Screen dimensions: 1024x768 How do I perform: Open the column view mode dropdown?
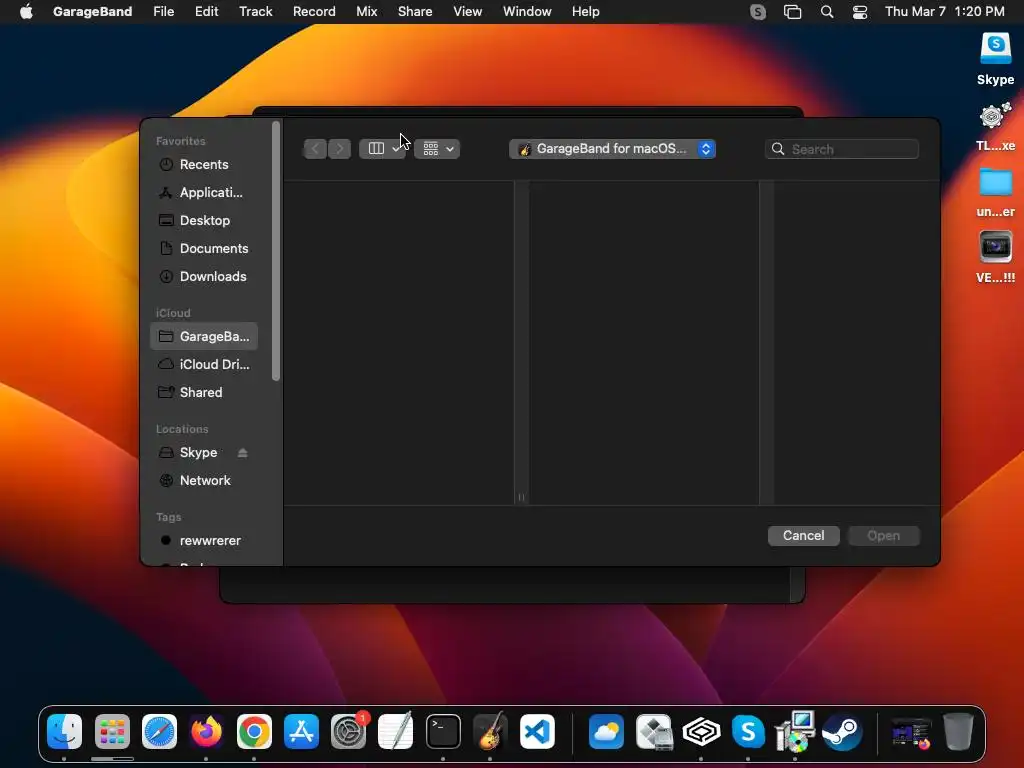tap(383, 149)
